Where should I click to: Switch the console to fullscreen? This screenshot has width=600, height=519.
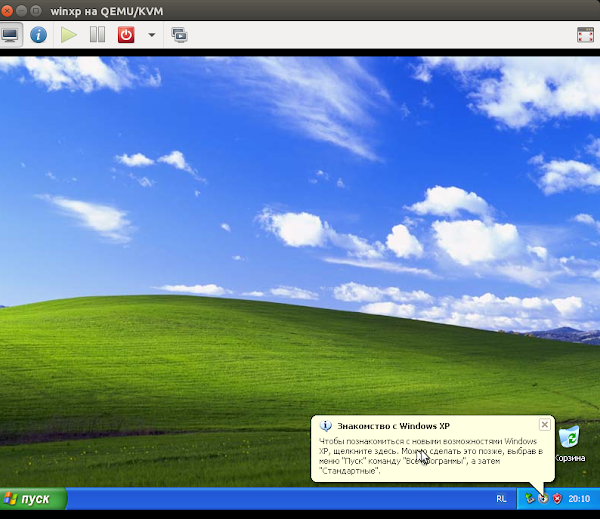[x=585, y=35]
